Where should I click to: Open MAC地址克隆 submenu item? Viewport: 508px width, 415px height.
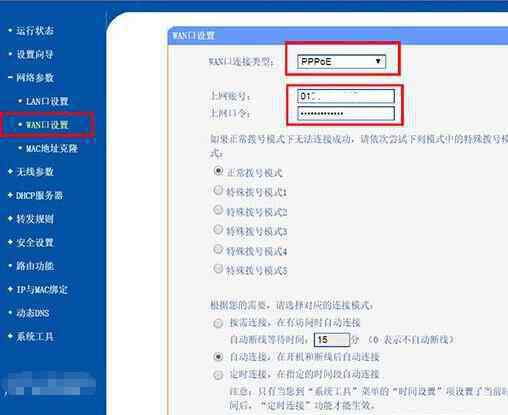(52, 148)
